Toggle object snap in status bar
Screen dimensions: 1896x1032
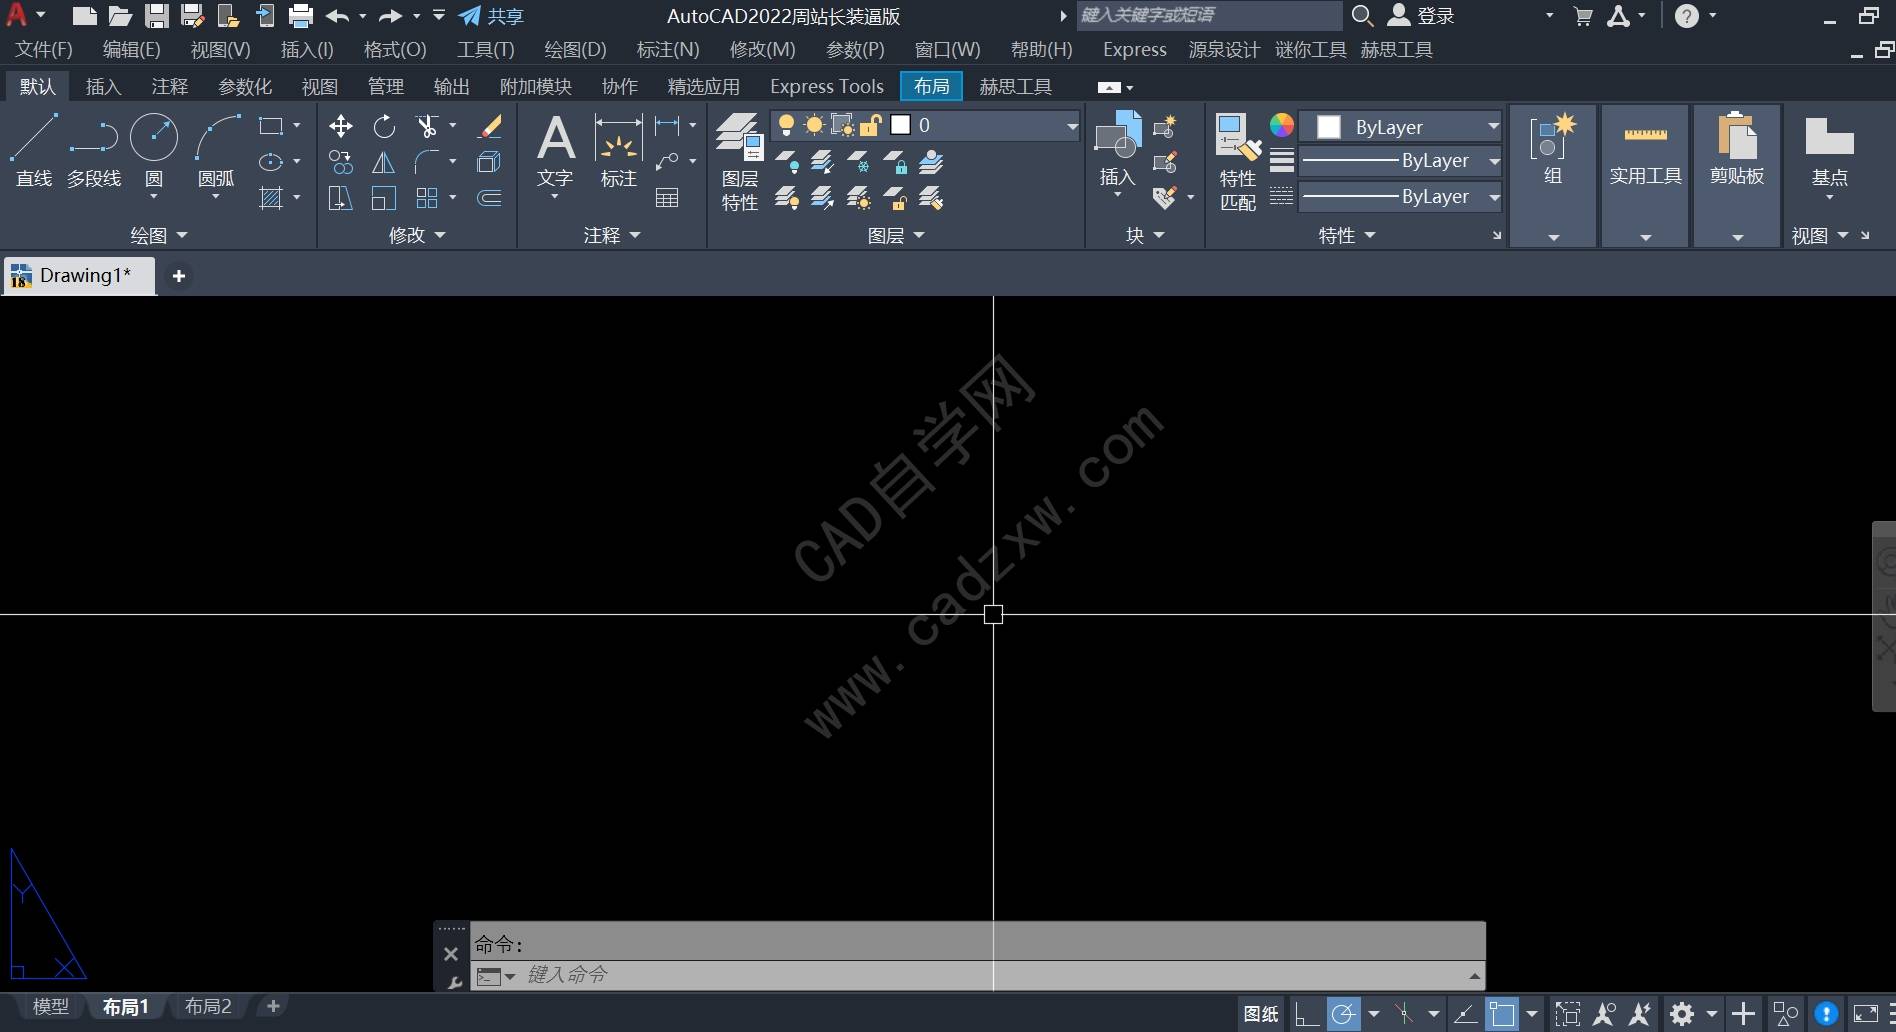point(1501,1014)
